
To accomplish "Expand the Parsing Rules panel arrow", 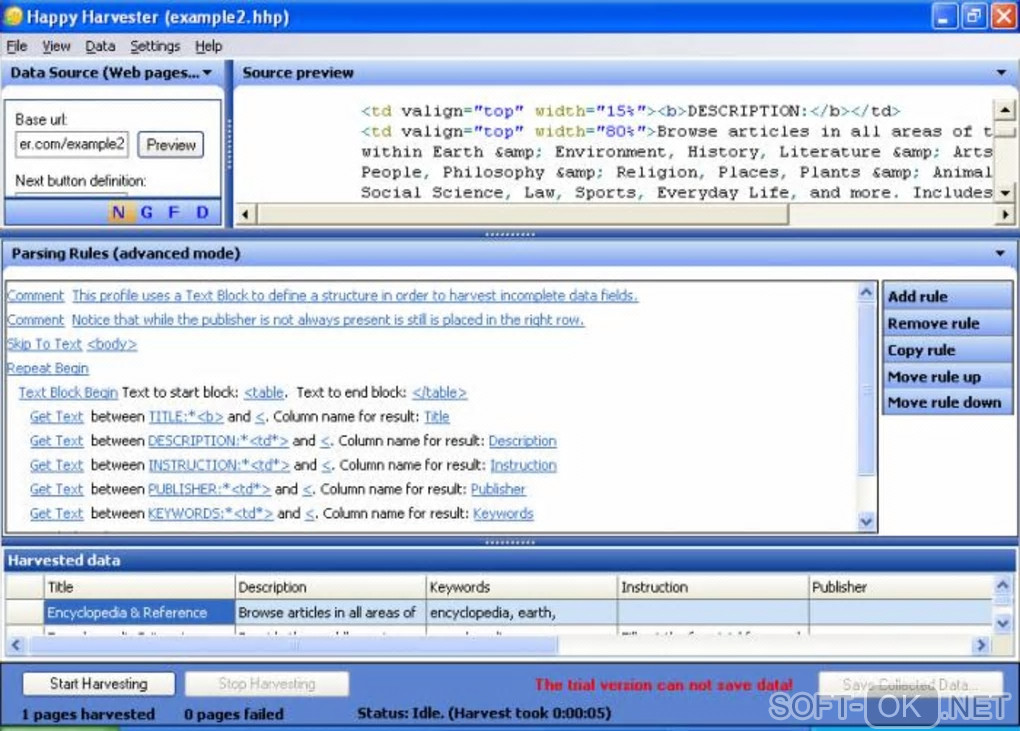I will click(x=1000, y=253).
